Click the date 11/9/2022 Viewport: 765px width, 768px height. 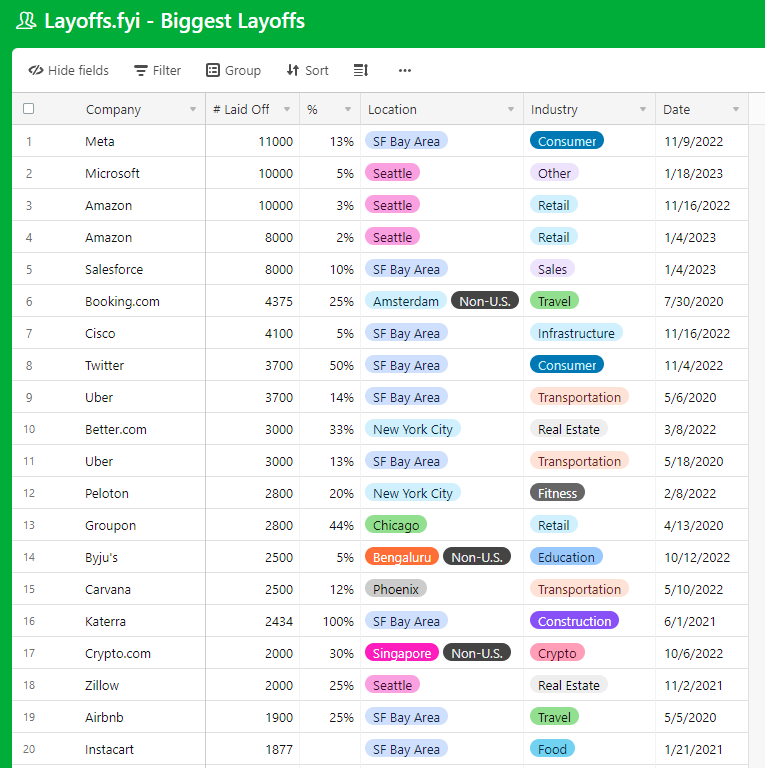click(x=693, y=142)
